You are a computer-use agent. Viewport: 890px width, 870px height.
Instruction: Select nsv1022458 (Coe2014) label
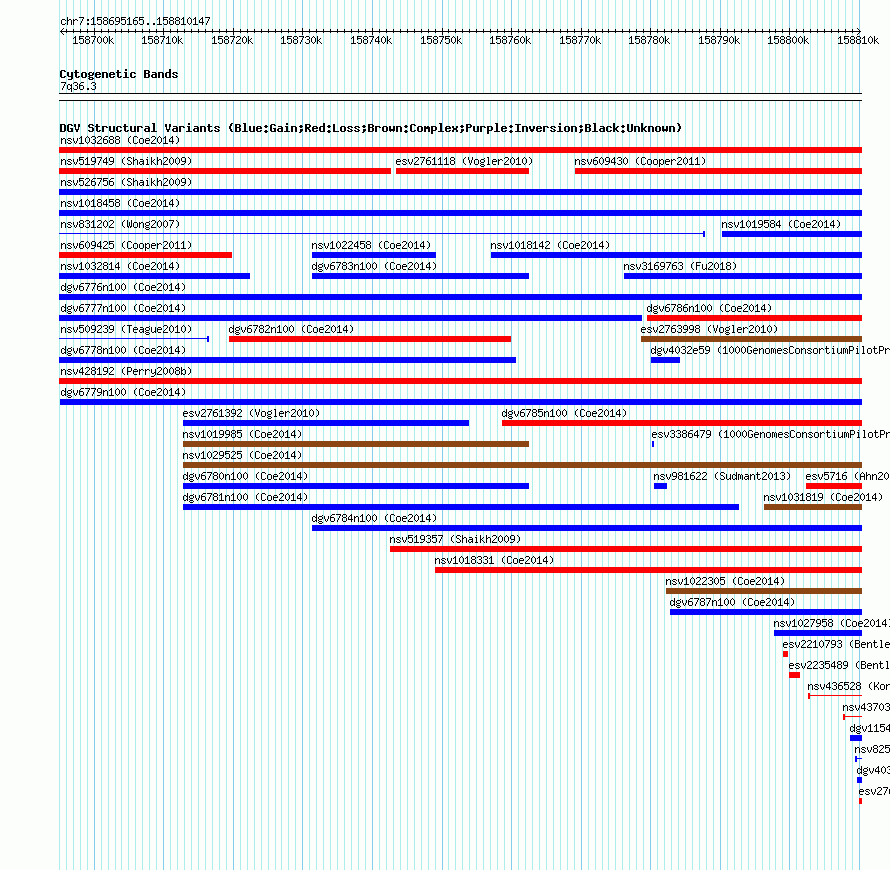pos(371,245)
